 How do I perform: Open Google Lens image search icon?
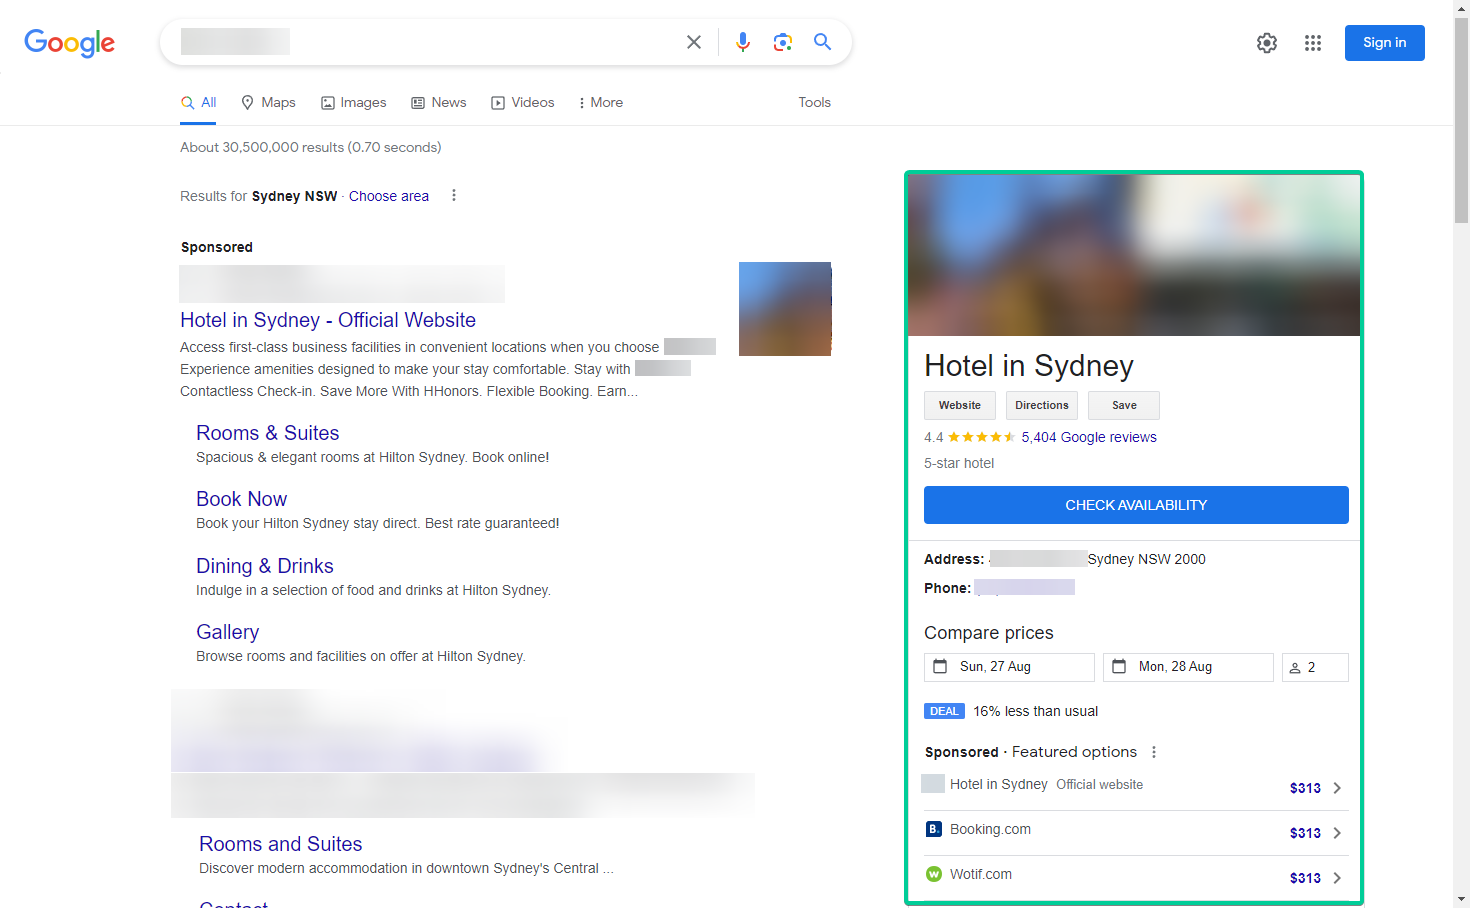point(783,42)
